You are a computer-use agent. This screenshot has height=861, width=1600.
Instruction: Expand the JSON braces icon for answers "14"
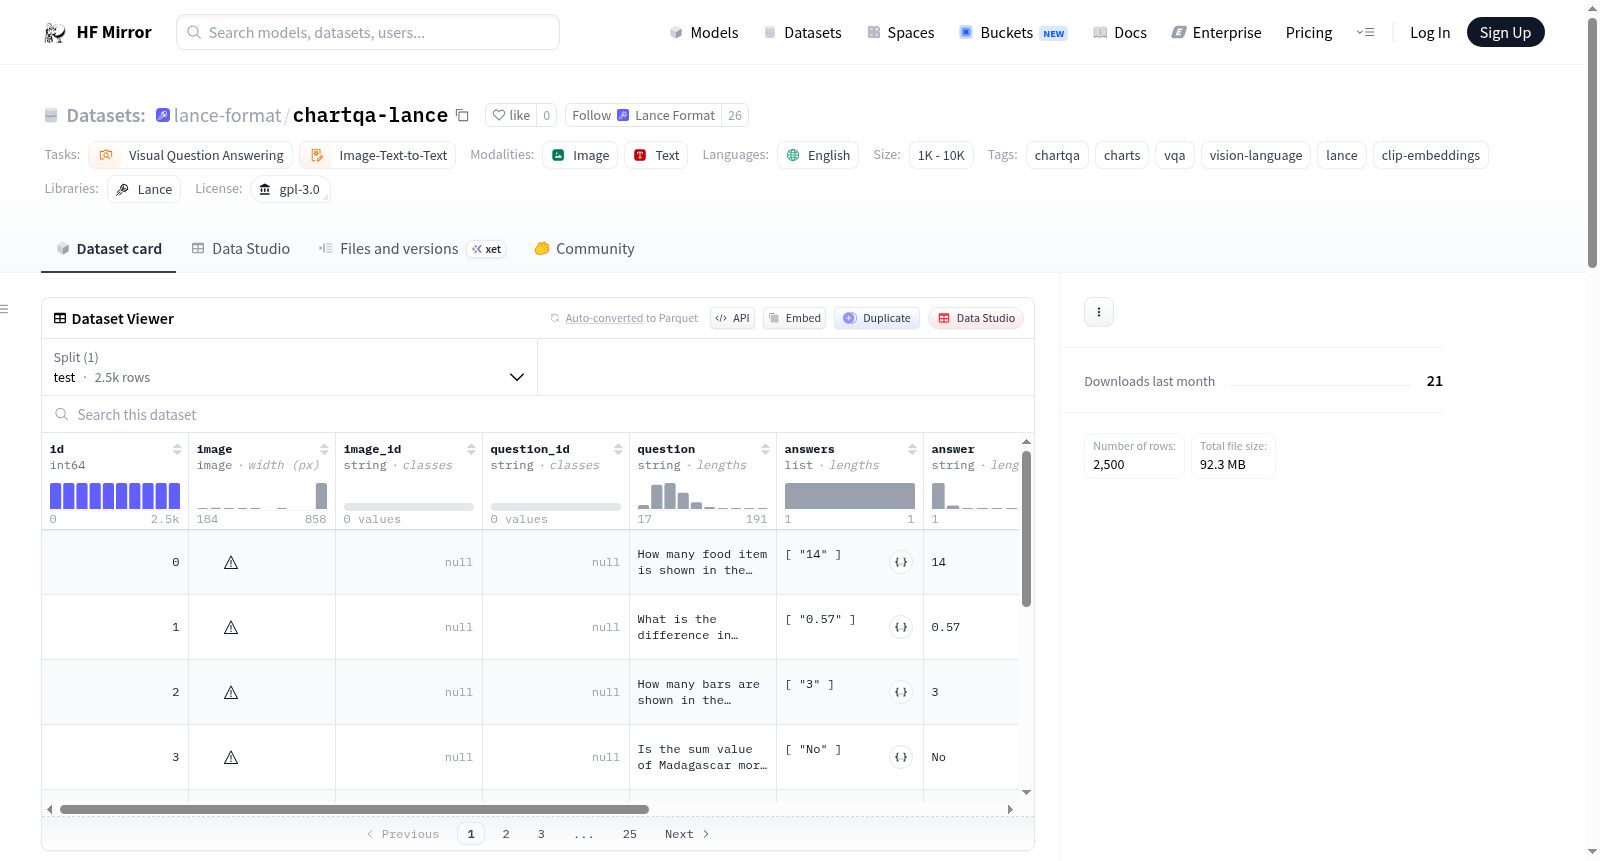901,563
